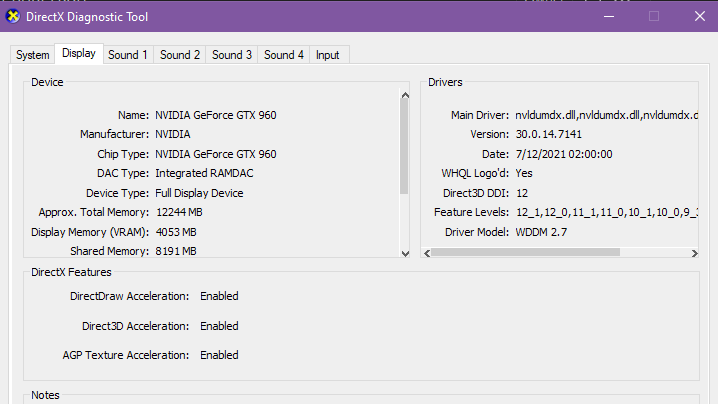Viewport: 718px width, 404px height.
Task: Click the WHQL Logo'd value Yes
Action: [x=524, y=173]
